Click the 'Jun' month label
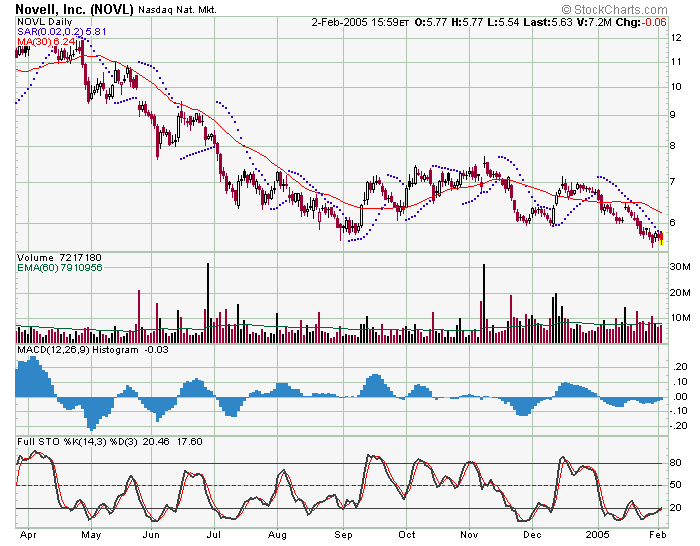Viewport: 700px width, 546px height. click(x=151, y=535)
